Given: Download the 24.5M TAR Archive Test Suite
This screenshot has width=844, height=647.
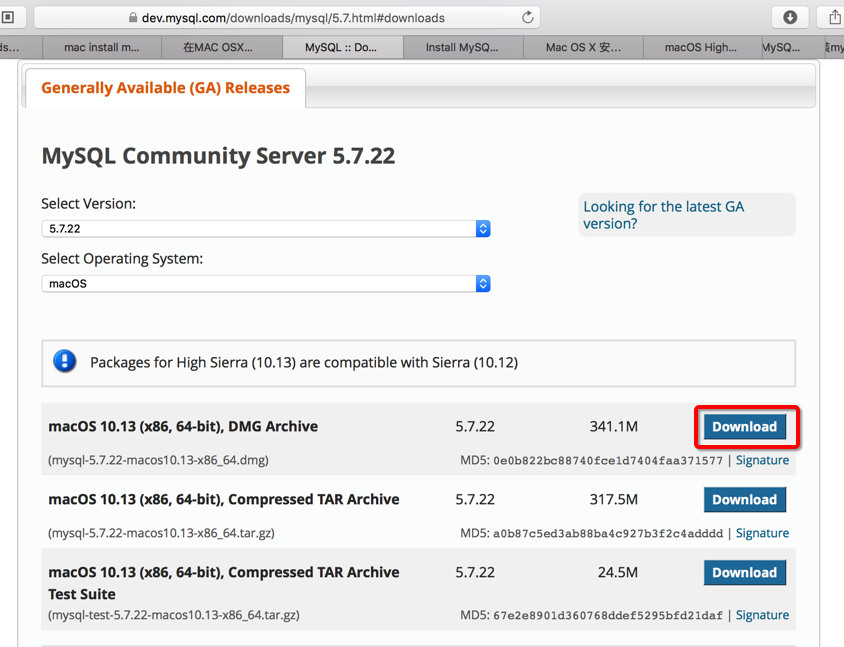Looking at the screenshot, I should coord(744,572).
